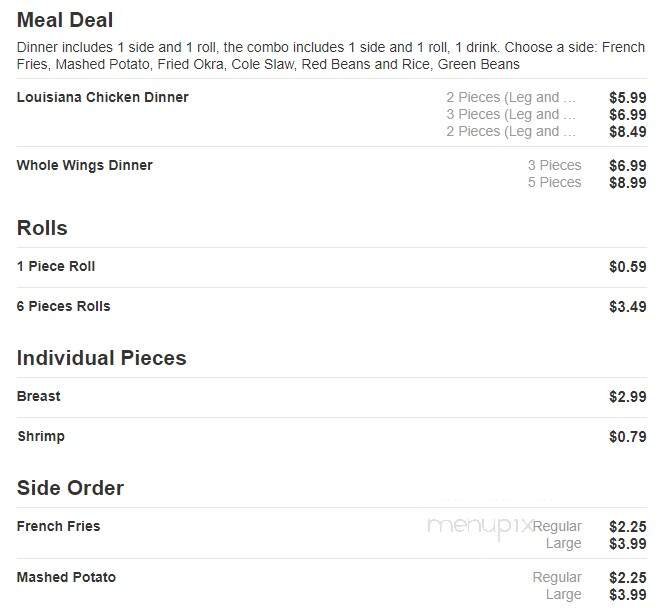Viewport: 660px width, 608px height.
Task: Select Regular Mashed Potato size
Action: point(556,577)
